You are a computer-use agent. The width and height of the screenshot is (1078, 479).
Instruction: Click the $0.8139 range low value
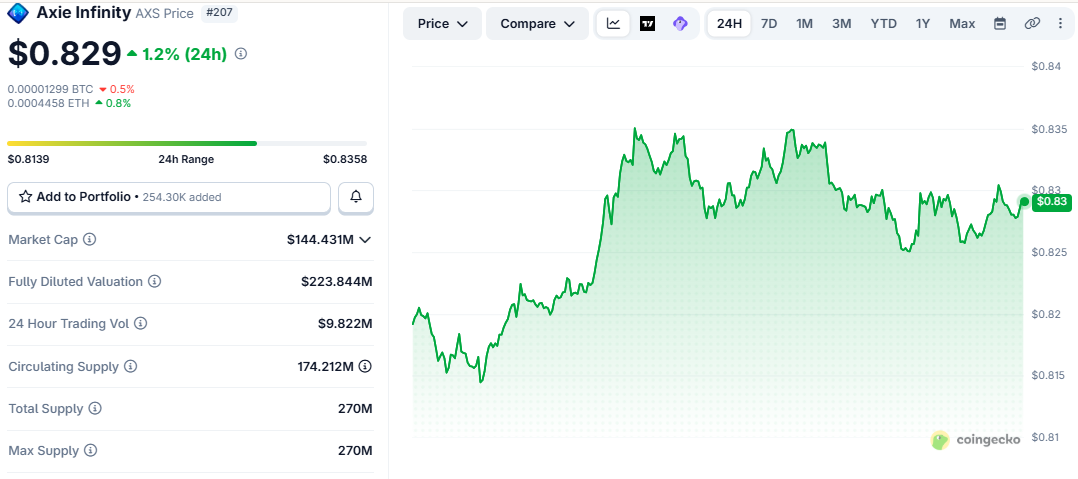pyautogui.click(x=28, y=159)
